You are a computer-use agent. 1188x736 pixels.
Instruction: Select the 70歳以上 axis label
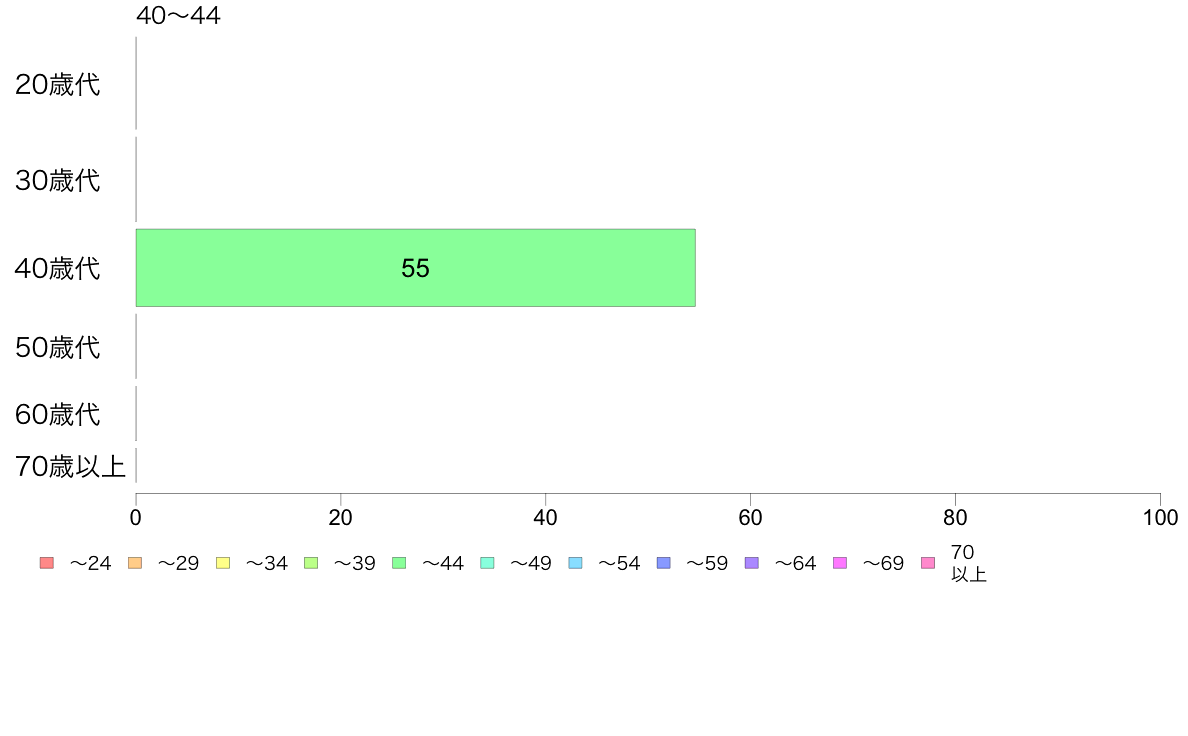tap(70, 466)
